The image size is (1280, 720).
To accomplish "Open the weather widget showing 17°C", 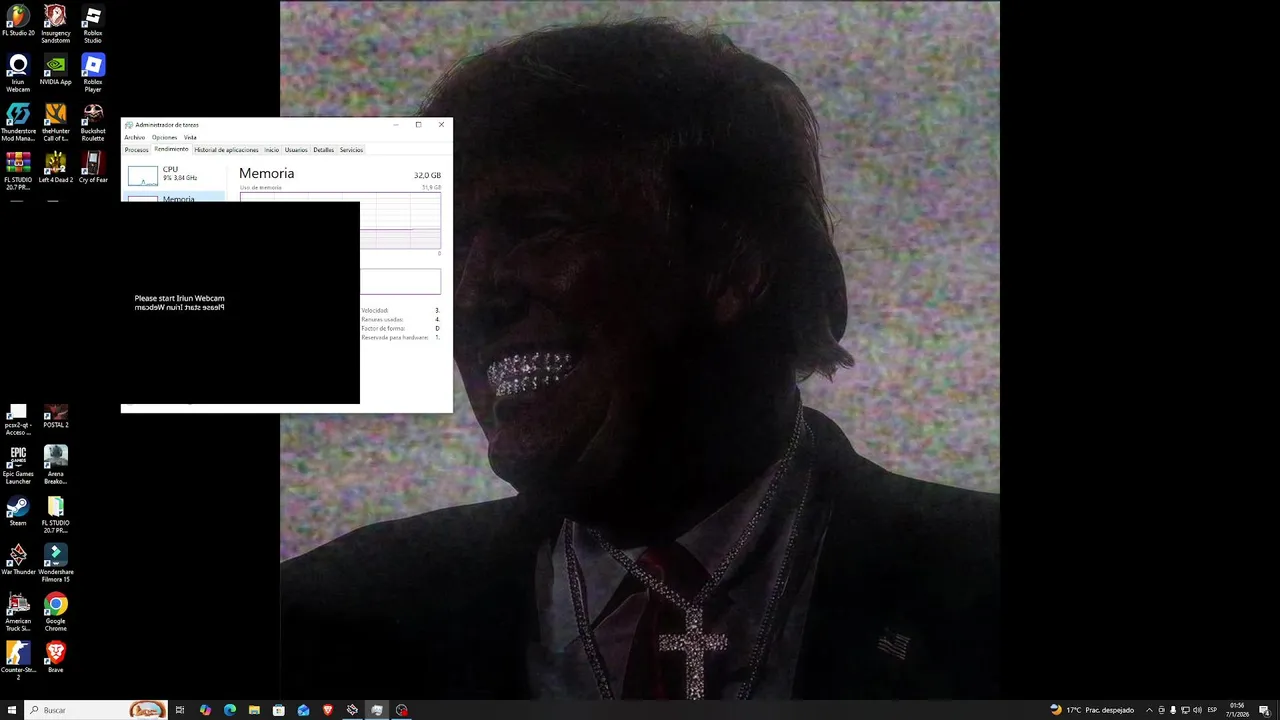I will [x=1092, y=710].
